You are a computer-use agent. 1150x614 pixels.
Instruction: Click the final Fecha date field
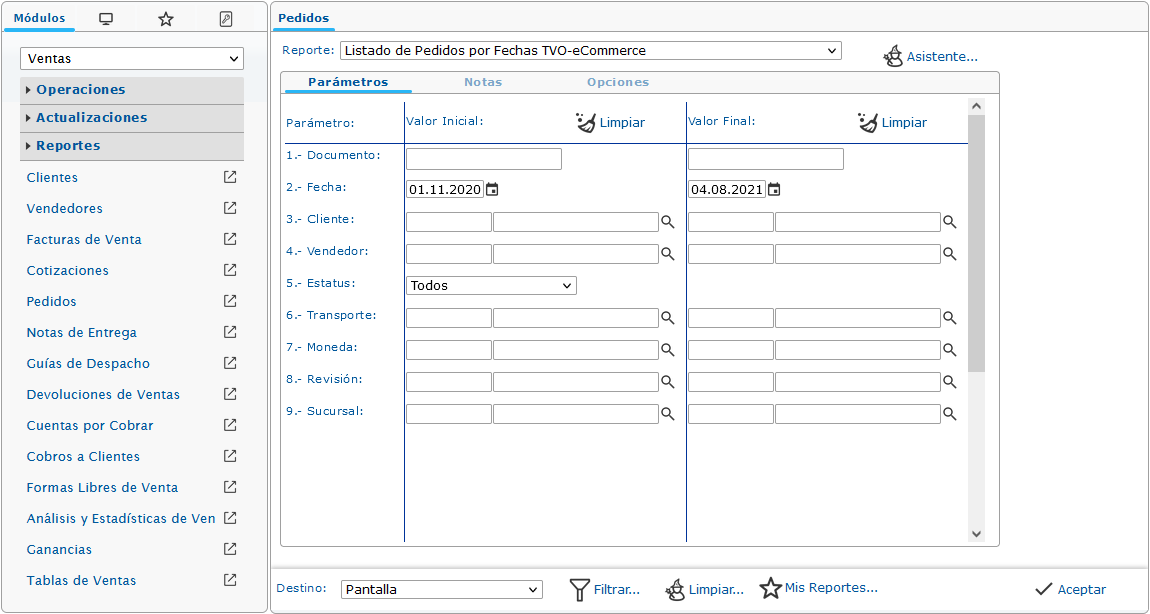tap(727, 189)
